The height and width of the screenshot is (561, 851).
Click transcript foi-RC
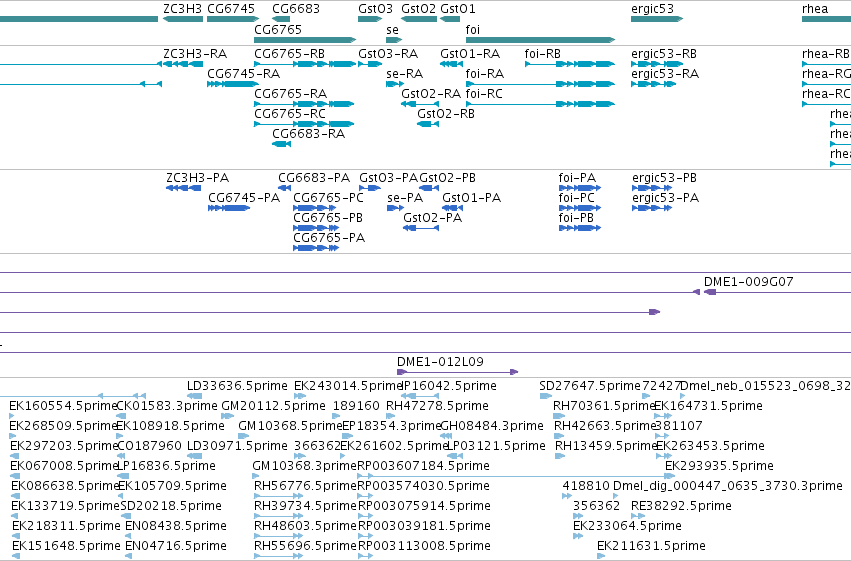pyautogui.click(x=541, y=104)
